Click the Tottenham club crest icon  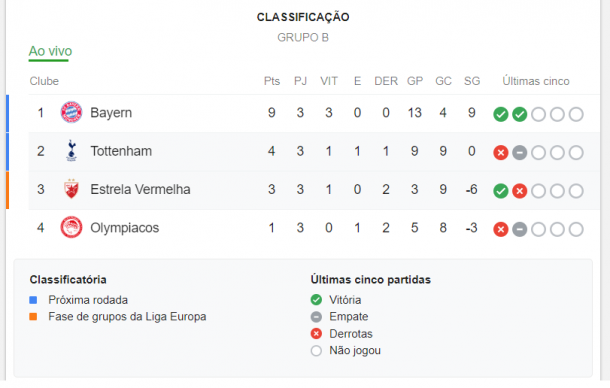tap(71, 151)
